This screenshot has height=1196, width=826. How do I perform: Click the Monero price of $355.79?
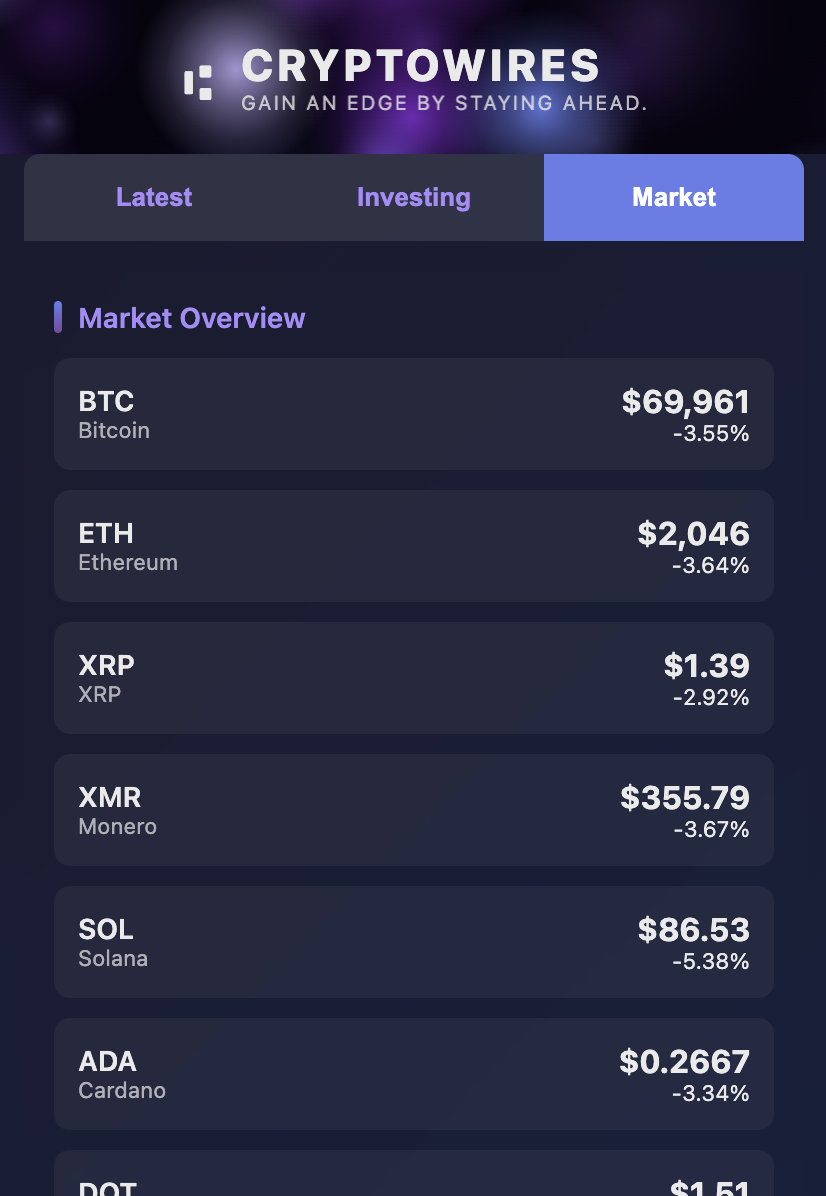click(x=684, y=798)
